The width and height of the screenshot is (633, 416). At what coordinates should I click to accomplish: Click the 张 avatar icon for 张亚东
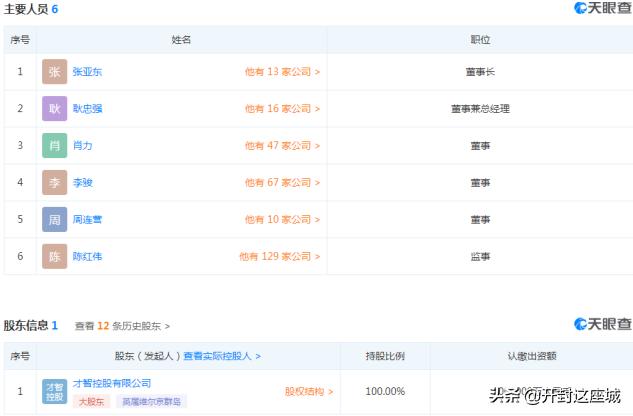pyautogui.click(x=54, y=71)
